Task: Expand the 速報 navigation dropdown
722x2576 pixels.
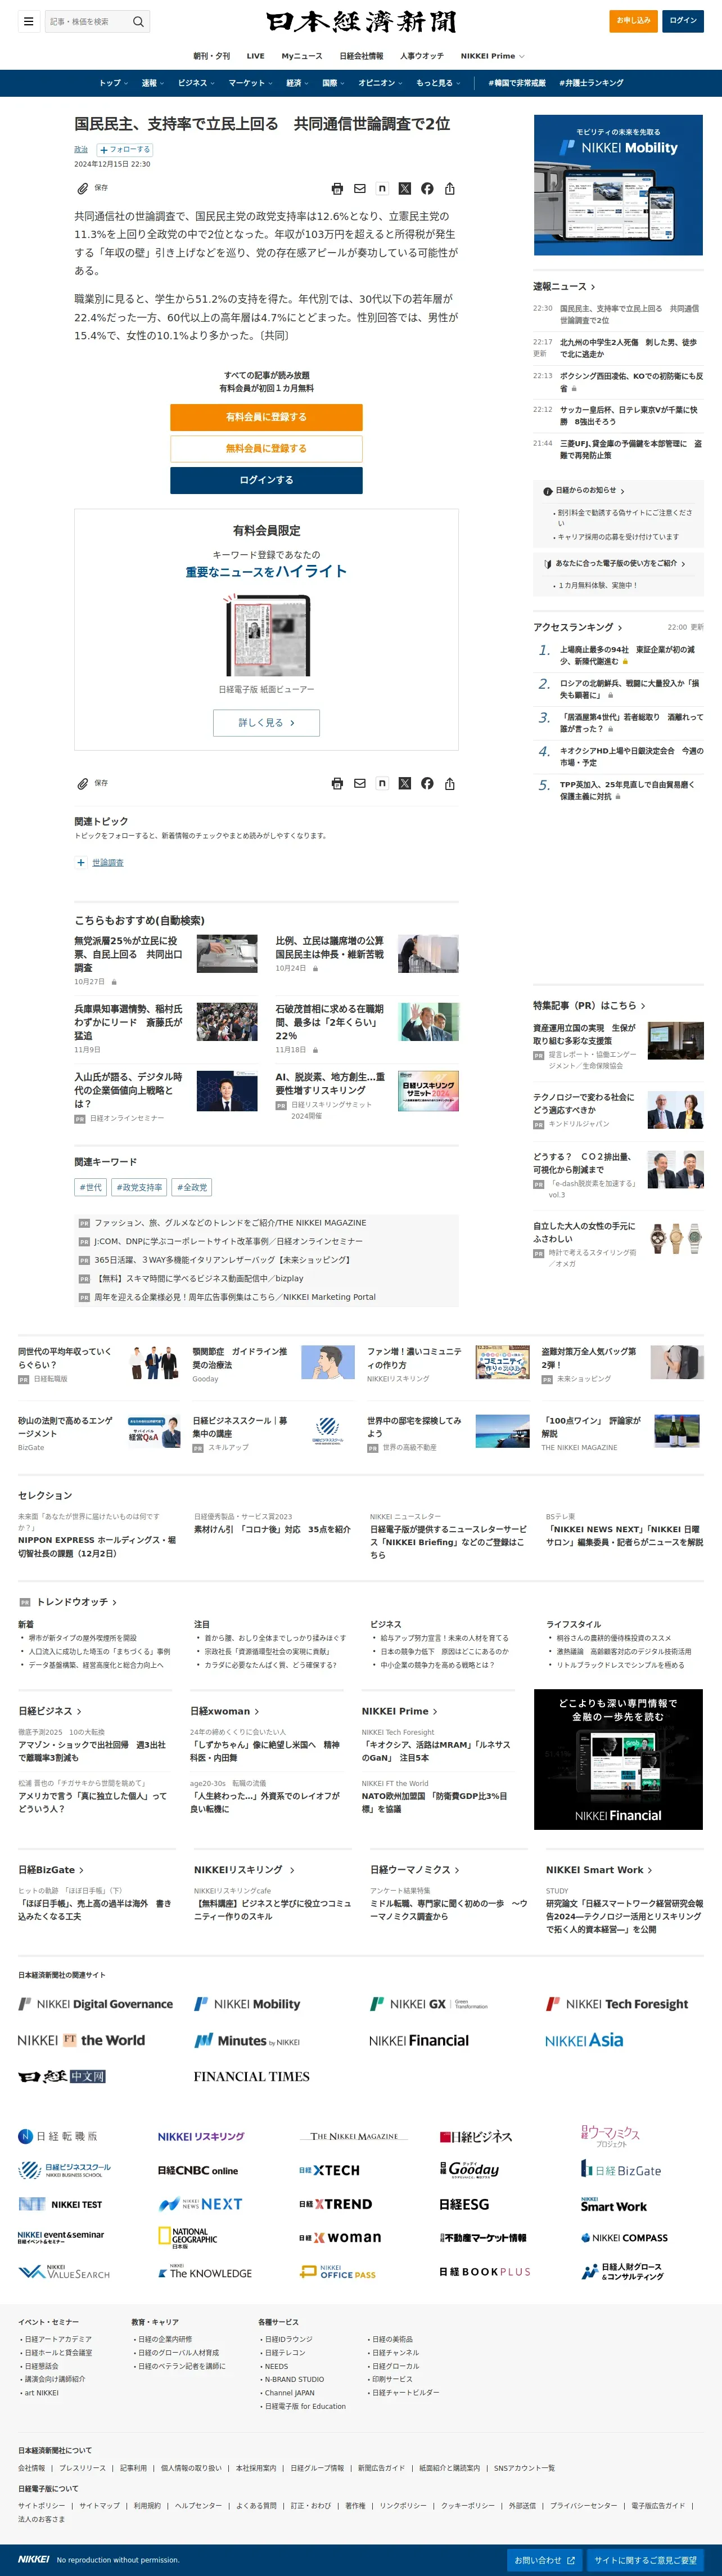Action: pyautogui.click(x=153, y=83)
